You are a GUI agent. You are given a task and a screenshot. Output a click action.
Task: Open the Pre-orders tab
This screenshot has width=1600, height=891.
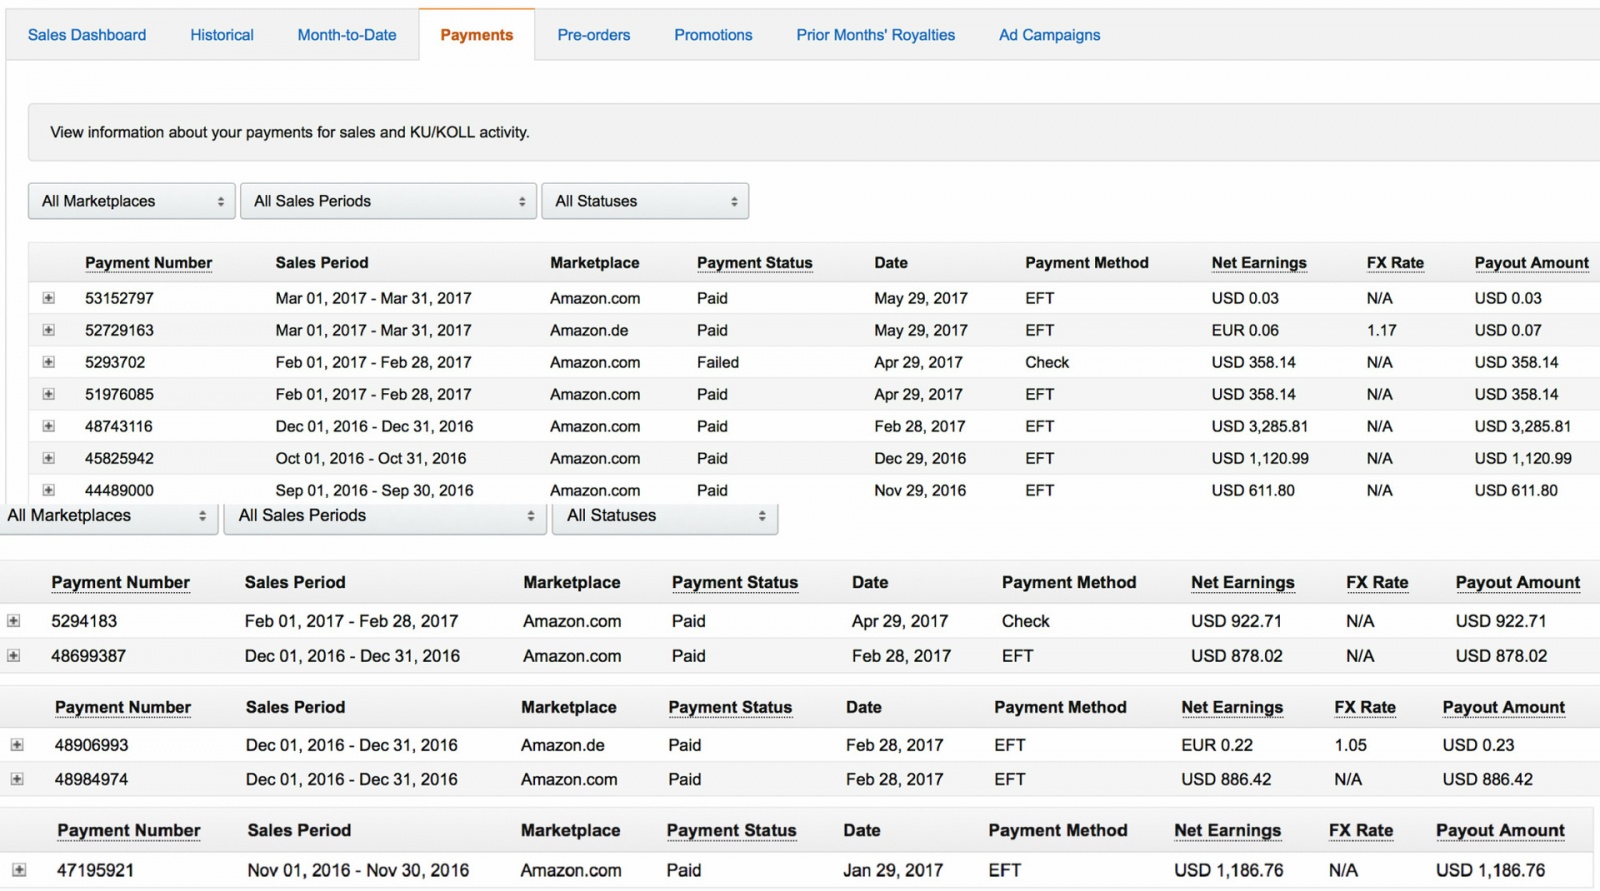(x=594, y=35)
